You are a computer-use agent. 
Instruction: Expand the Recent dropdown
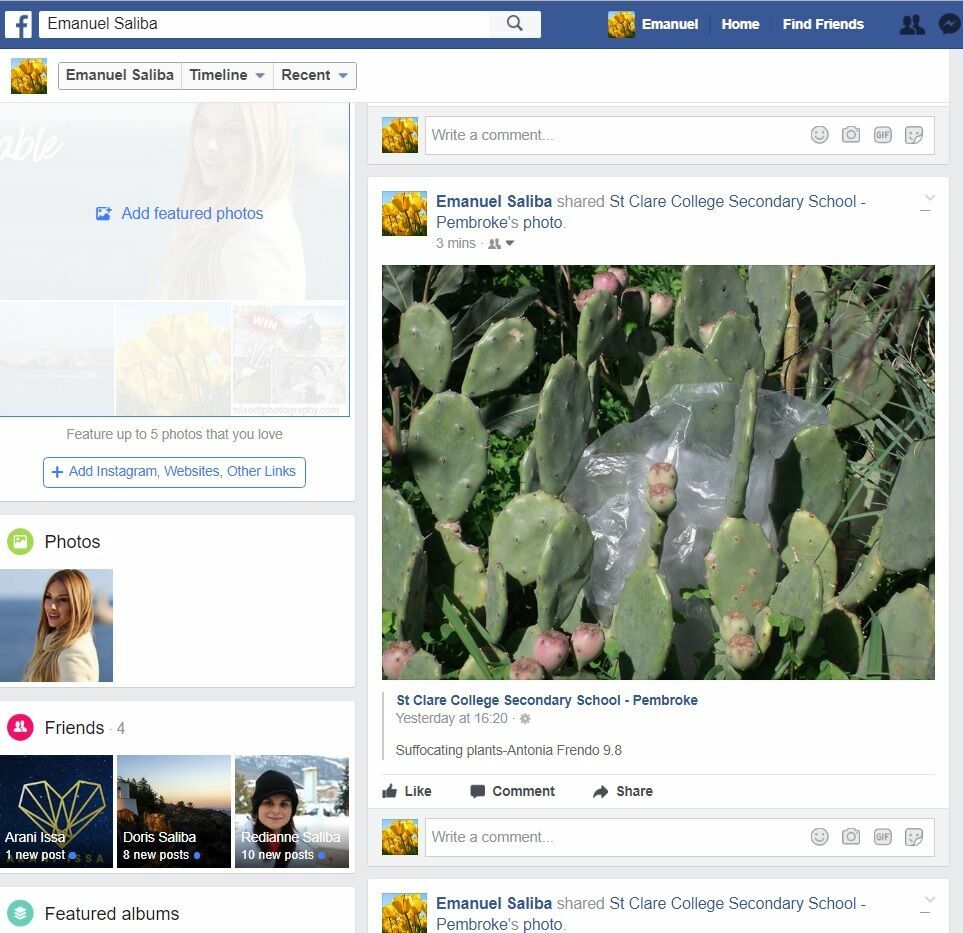[314, 75]
